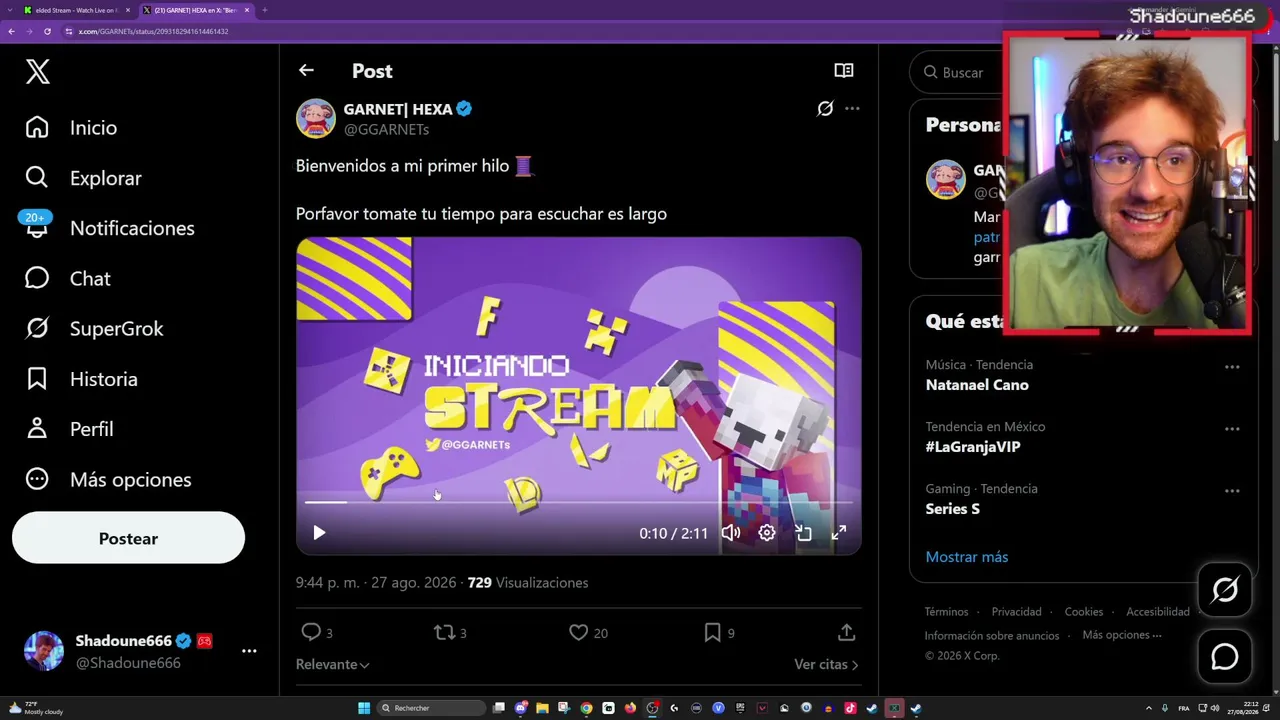Open GARNET| HEXA profile avatar
This screenshot has height=720, width=1280.
(315, 118)
